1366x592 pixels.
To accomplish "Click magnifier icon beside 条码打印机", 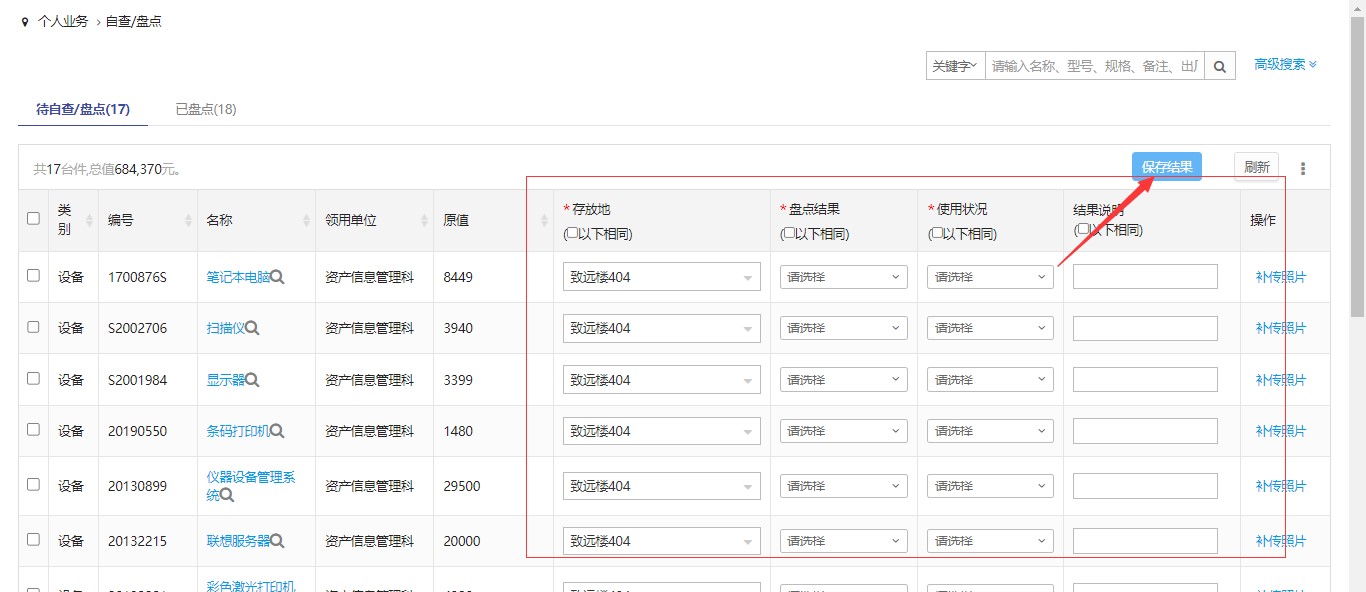I will [x=277, y=431].
